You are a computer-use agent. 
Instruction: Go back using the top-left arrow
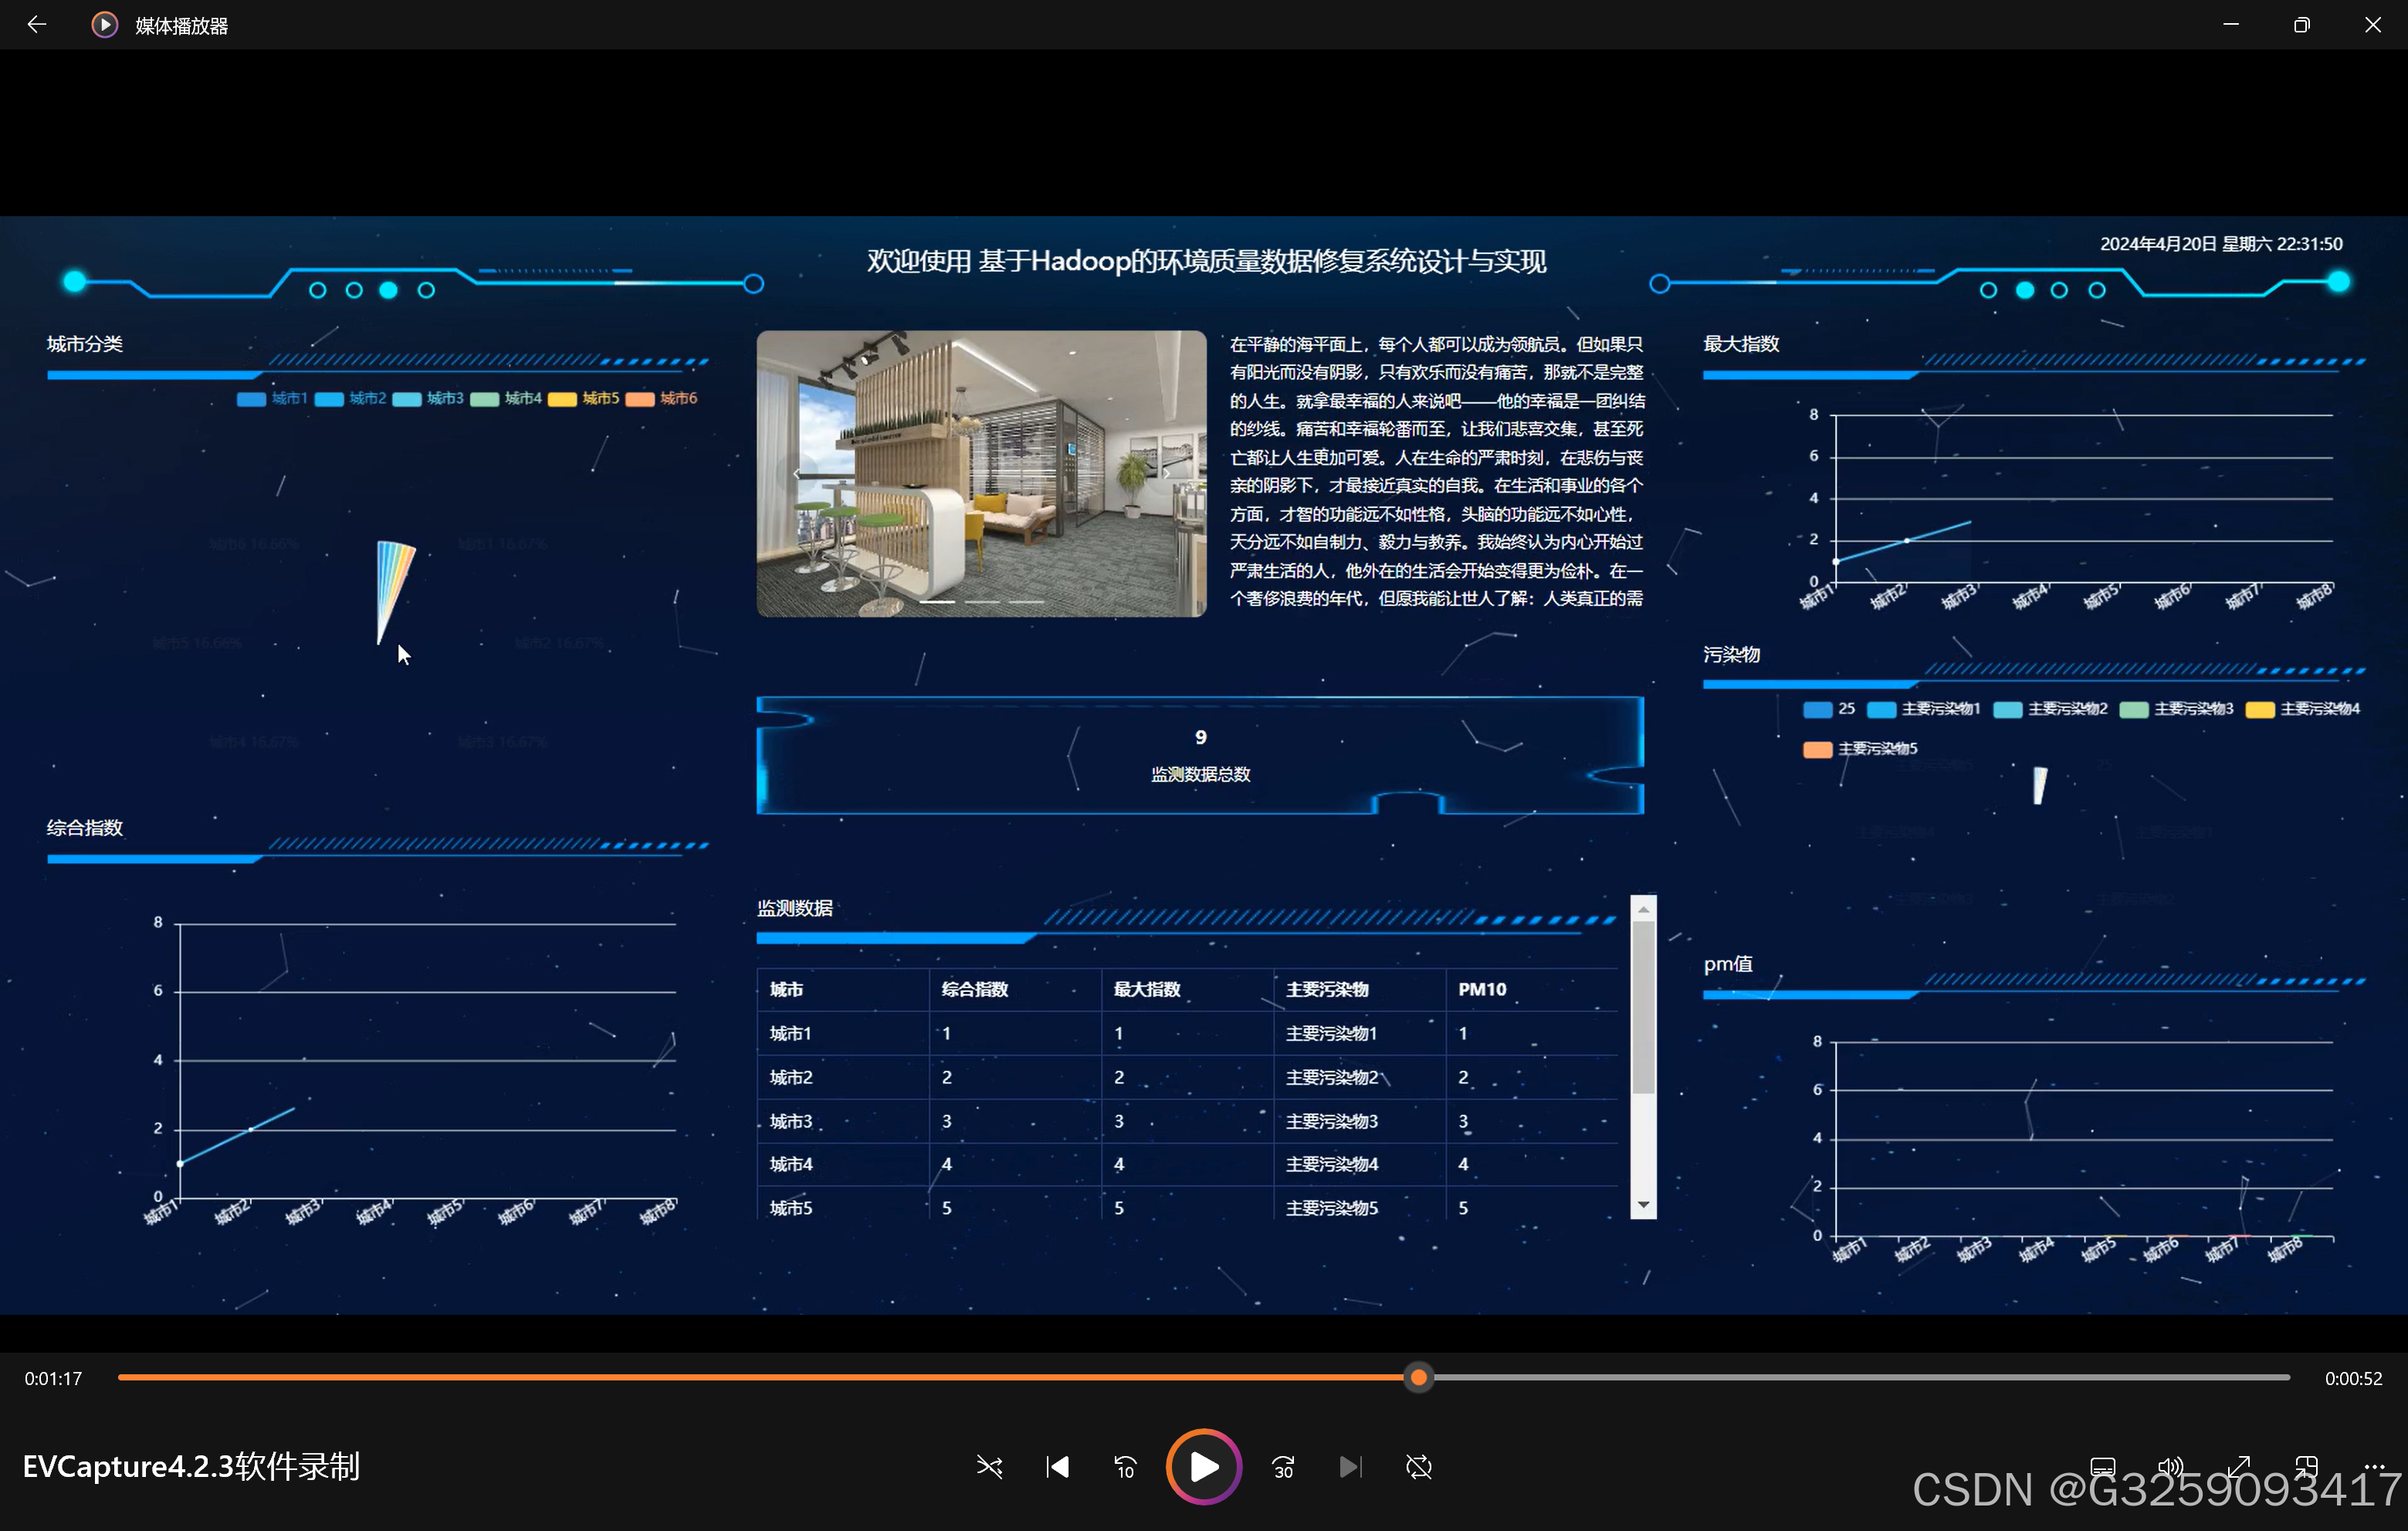pyautogui.click(x=36, y=24)
